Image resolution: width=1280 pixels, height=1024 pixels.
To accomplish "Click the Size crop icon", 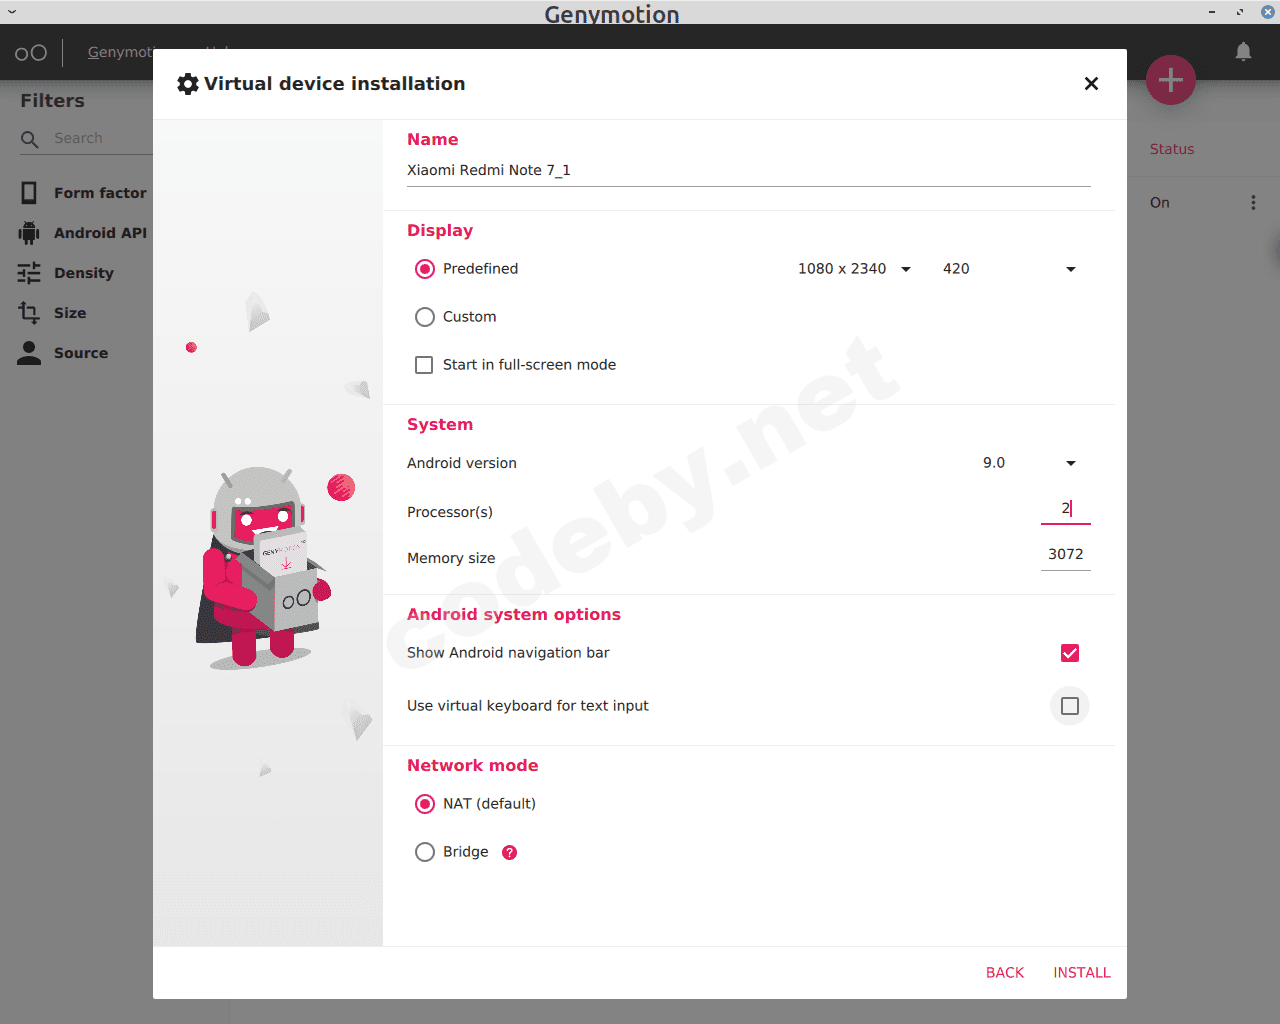I will [29, 313].
